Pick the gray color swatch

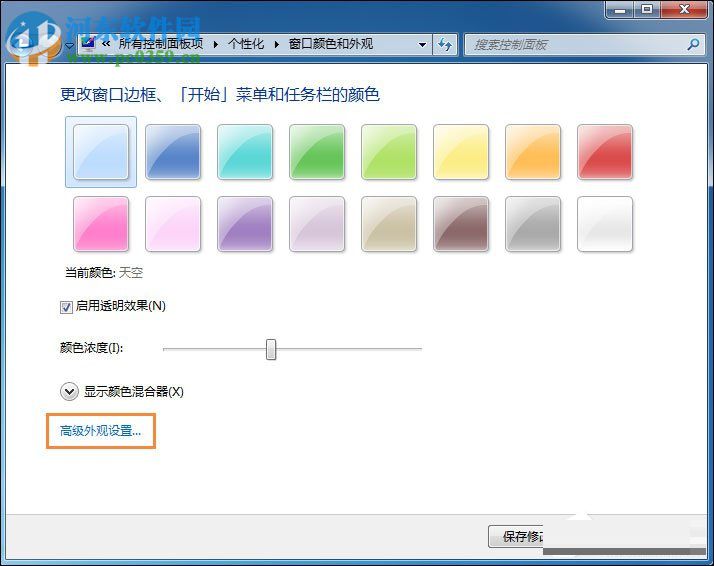(533, 224)
